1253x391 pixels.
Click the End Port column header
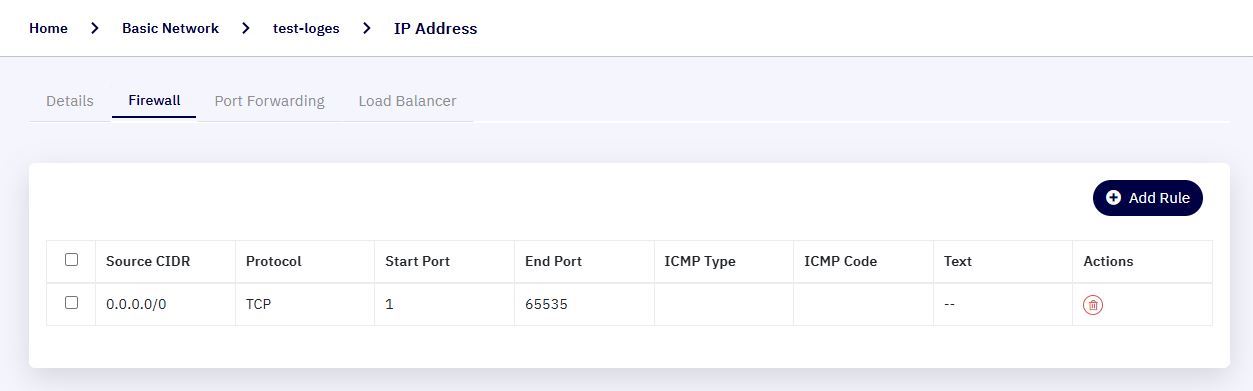[x=553, y=261]
